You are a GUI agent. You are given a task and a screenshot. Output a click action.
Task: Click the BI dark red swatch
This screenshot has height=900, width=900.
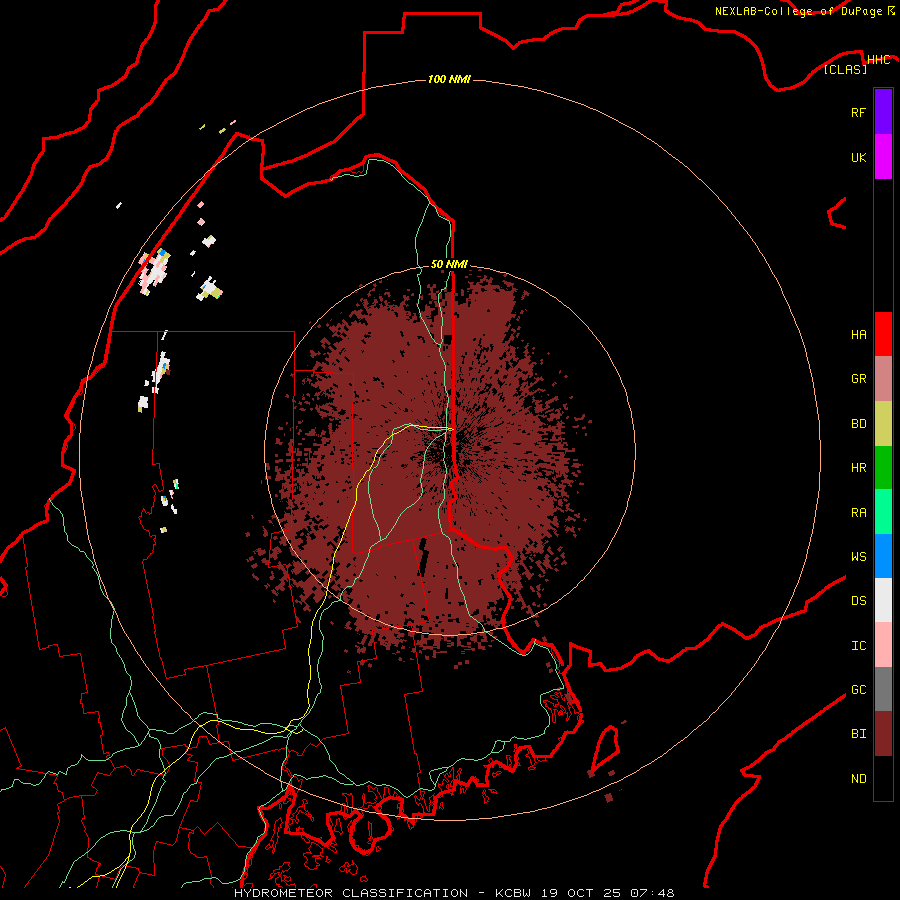click(883, 734)
